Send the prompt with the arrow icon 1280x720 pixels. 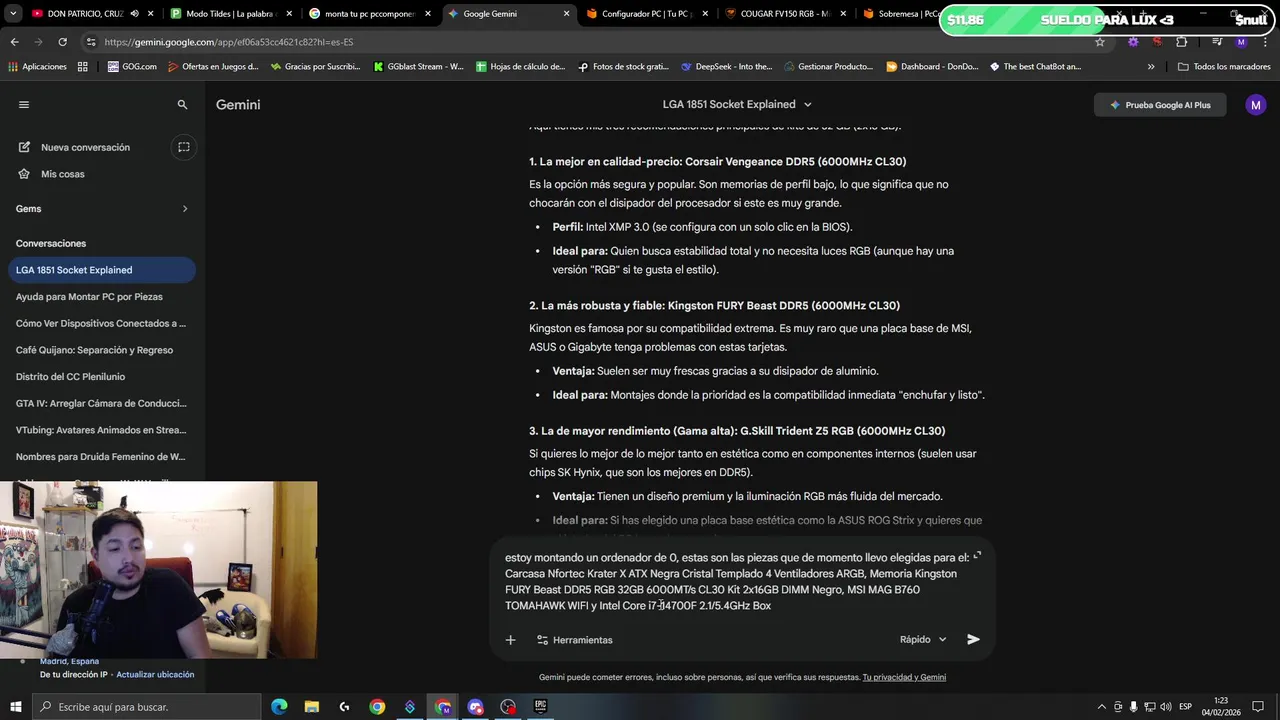pyautogui.click(x=973, y=639)
